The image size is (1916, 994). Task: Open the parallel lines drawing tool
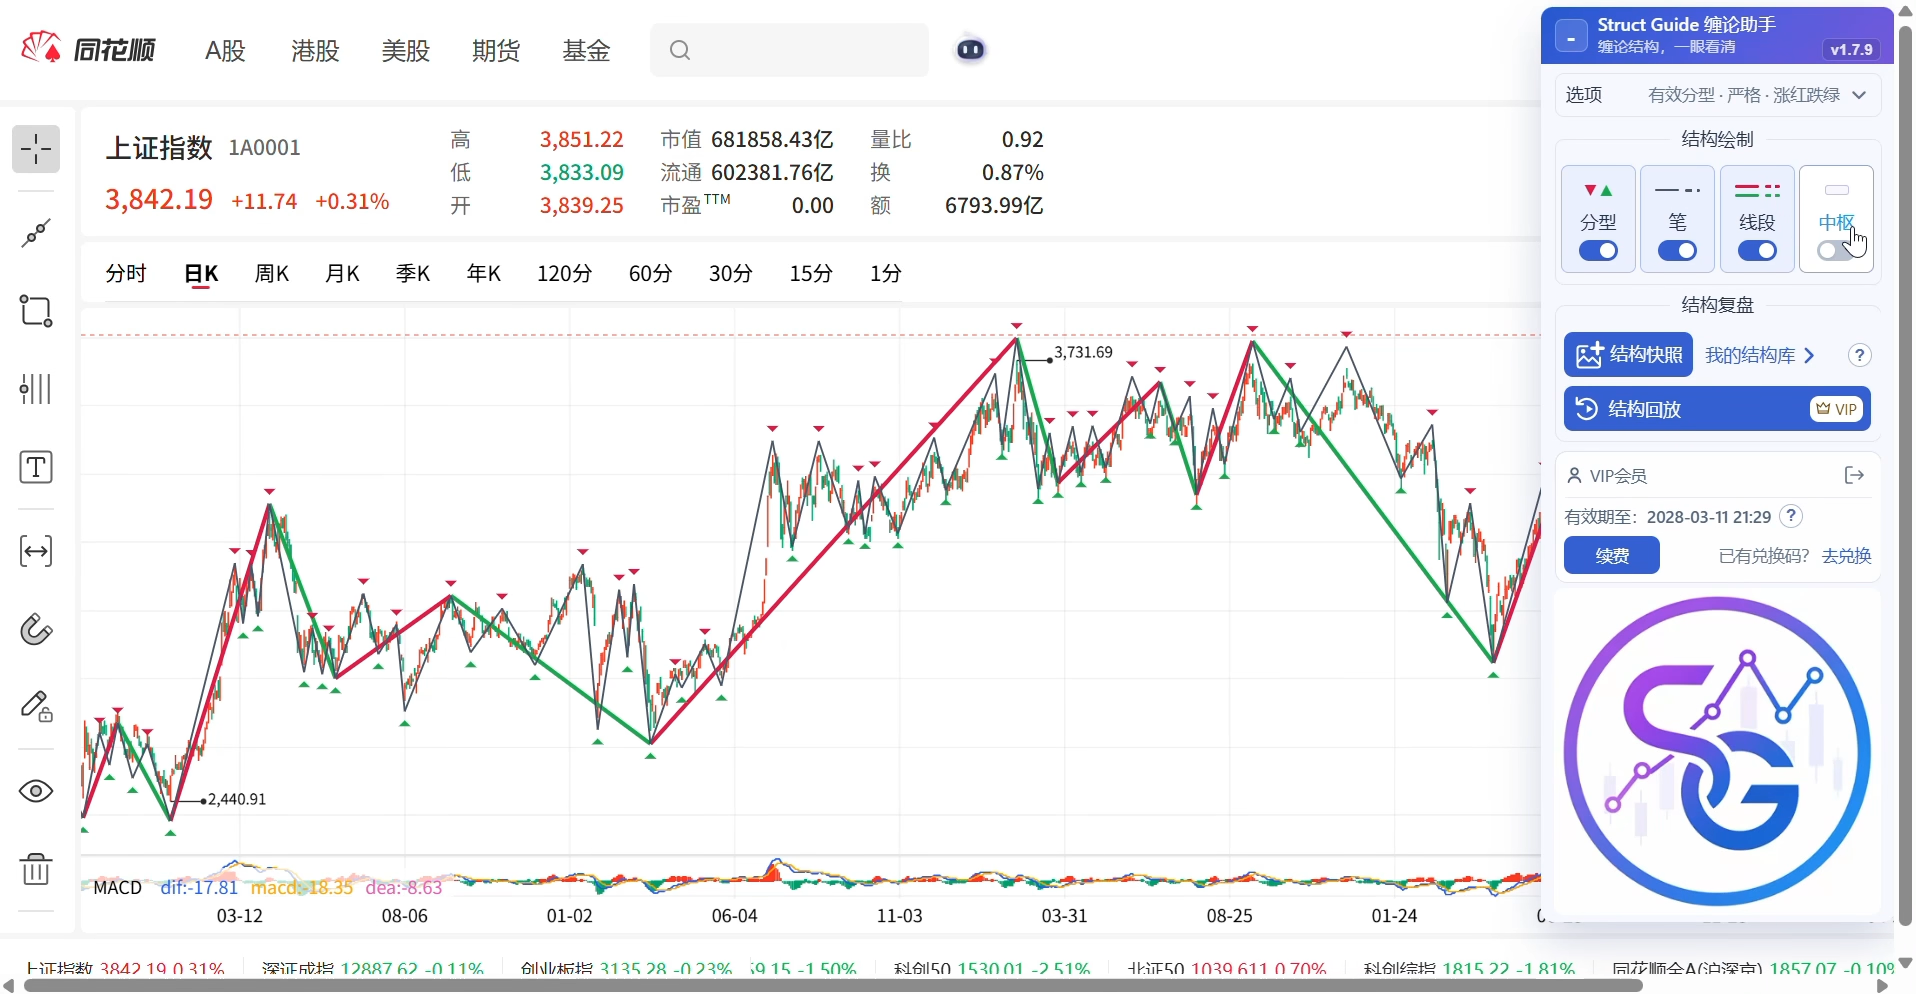click(36, 389)
